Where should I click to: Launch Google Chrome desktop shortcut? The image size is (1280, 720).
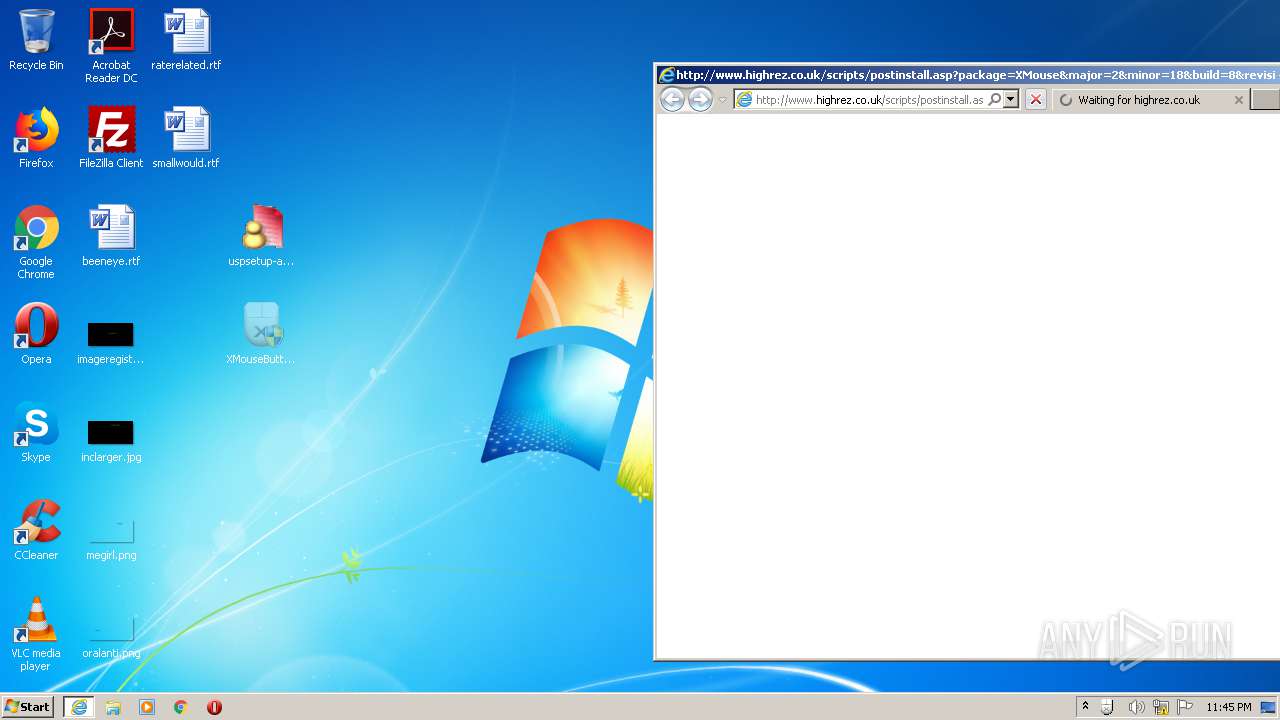coord(36,242)
